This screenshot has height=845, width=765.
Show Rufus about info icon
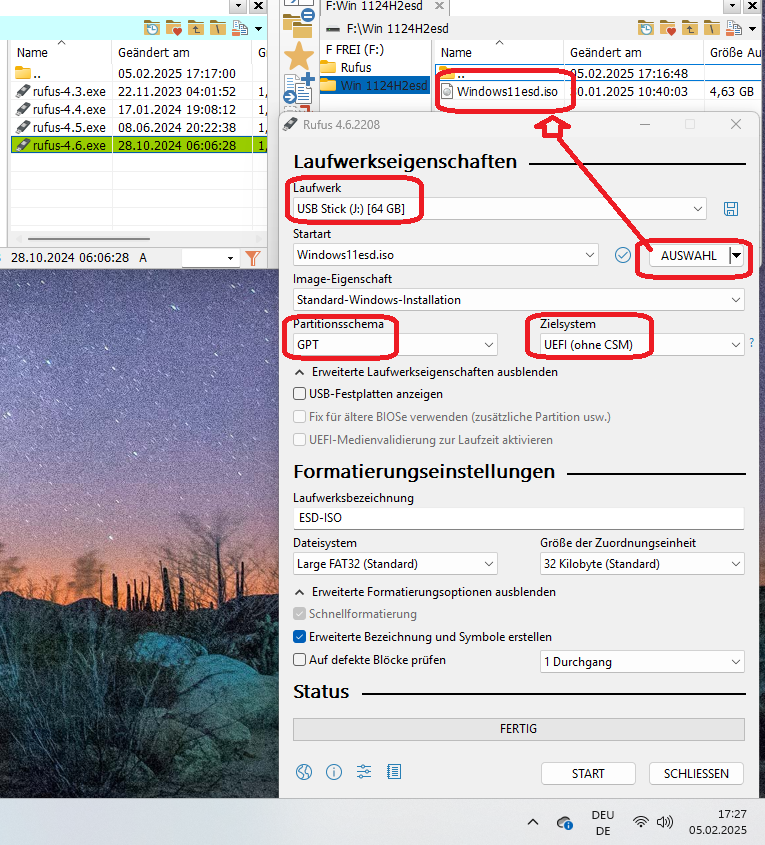pos(334,772)
